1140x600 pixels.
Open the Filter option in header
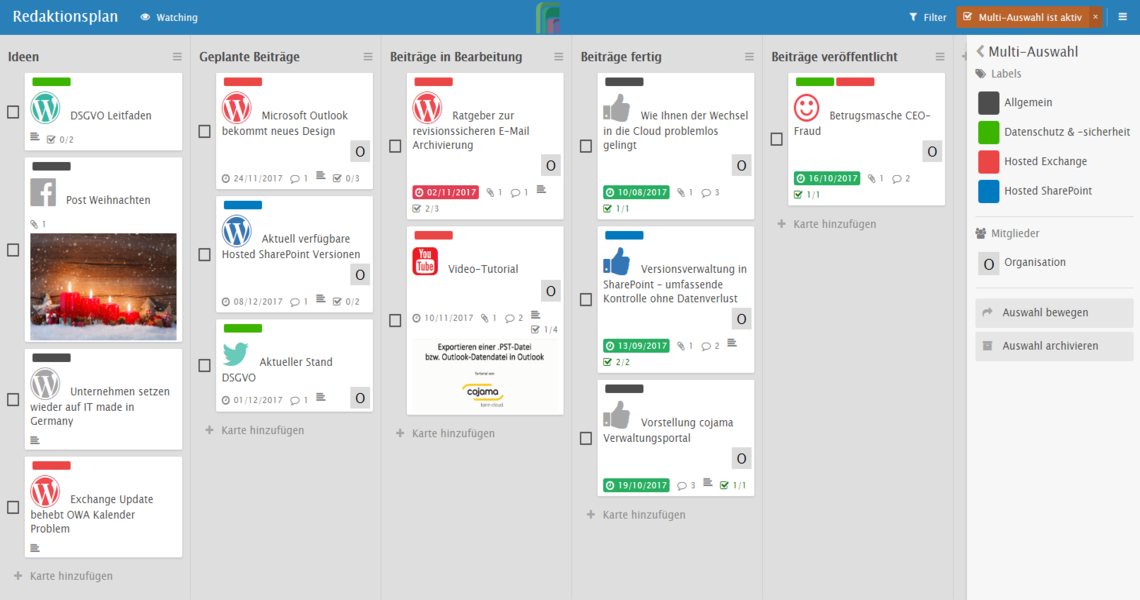pos(927,17)
